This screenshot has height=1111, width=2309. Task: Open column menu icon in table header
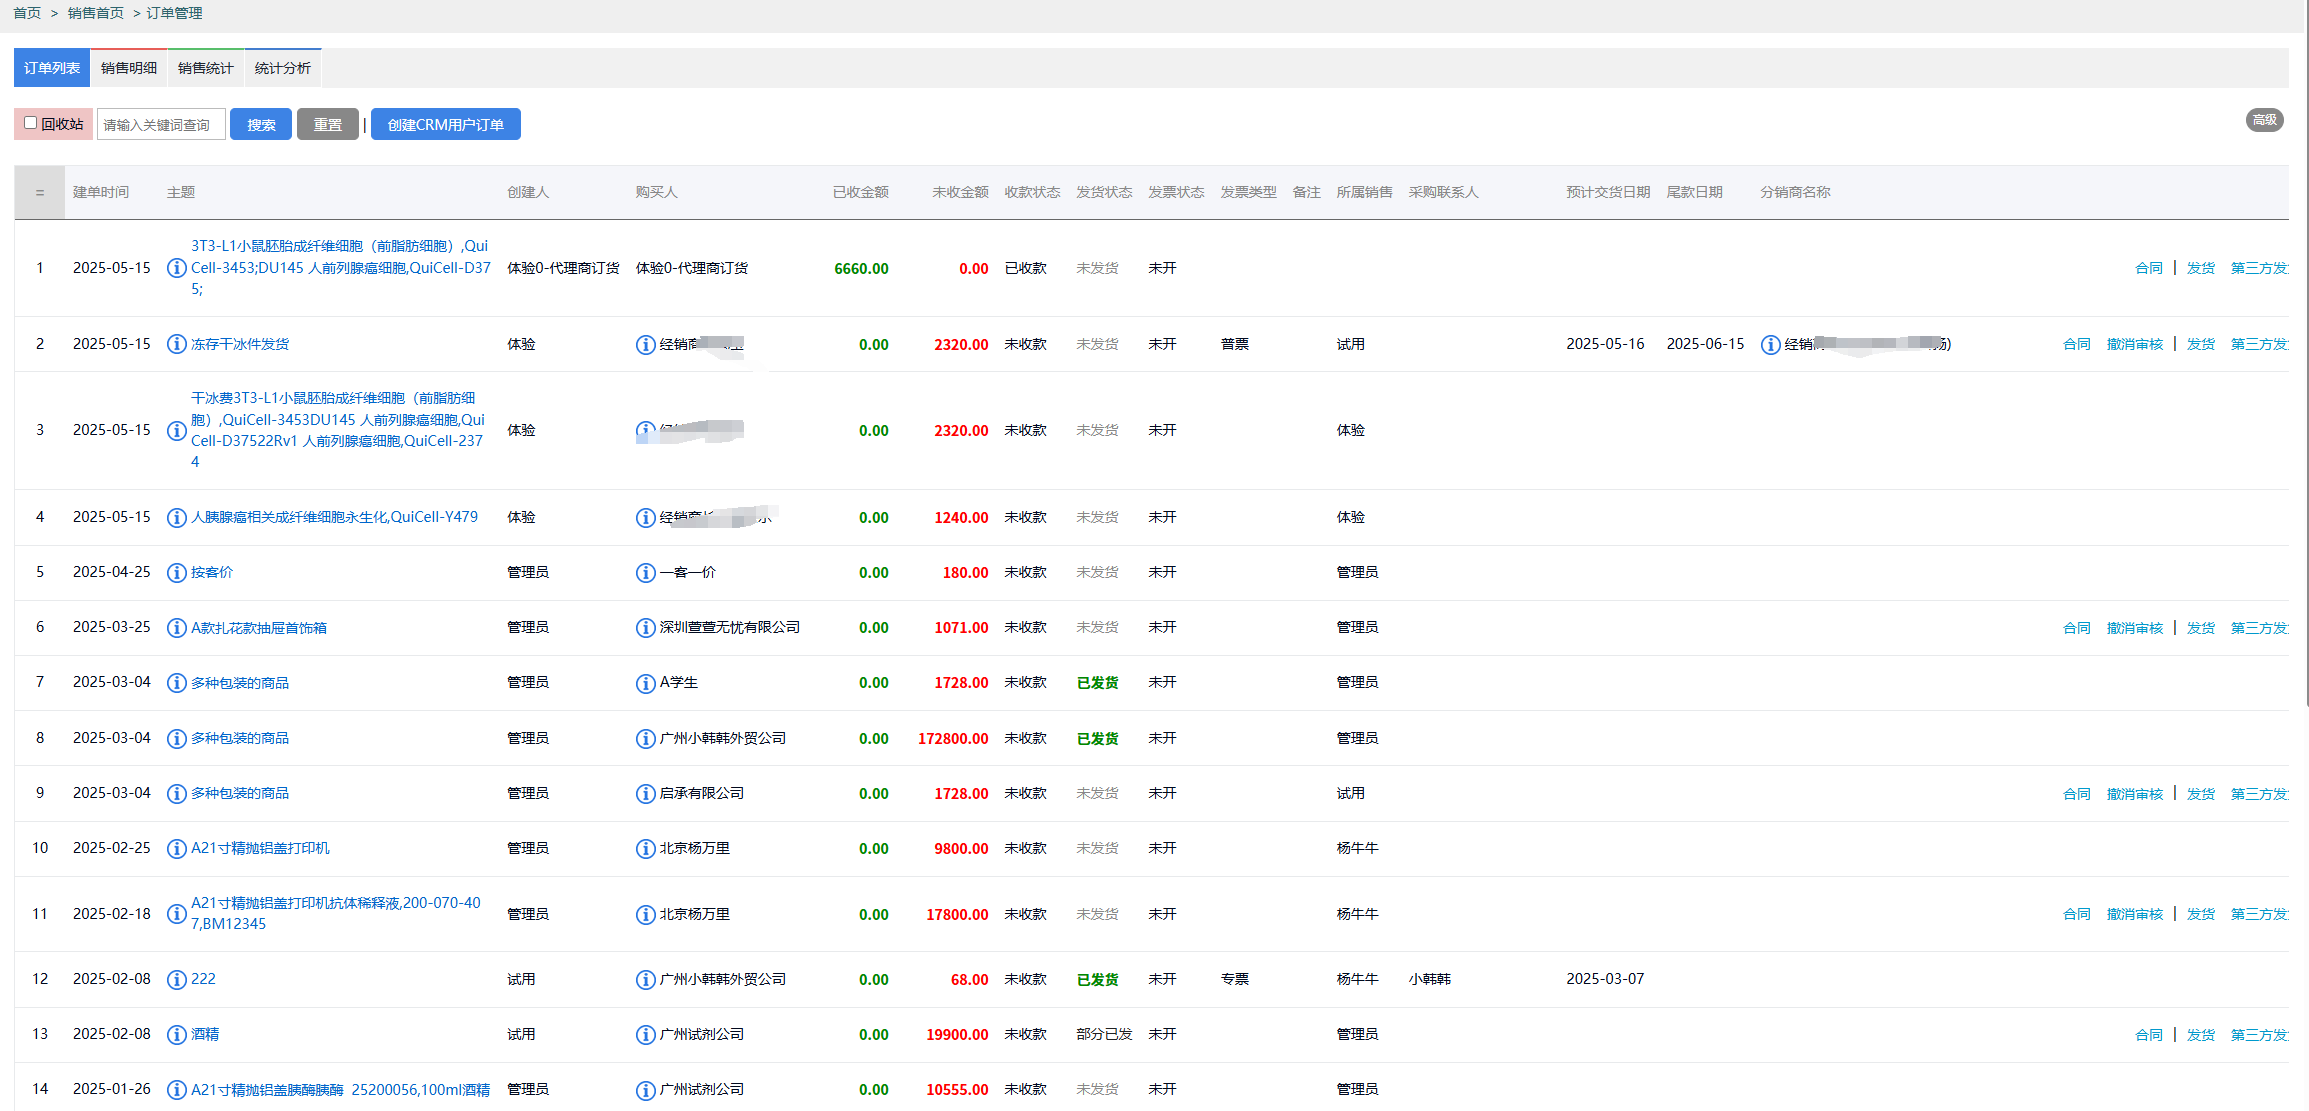coord(40,192)
